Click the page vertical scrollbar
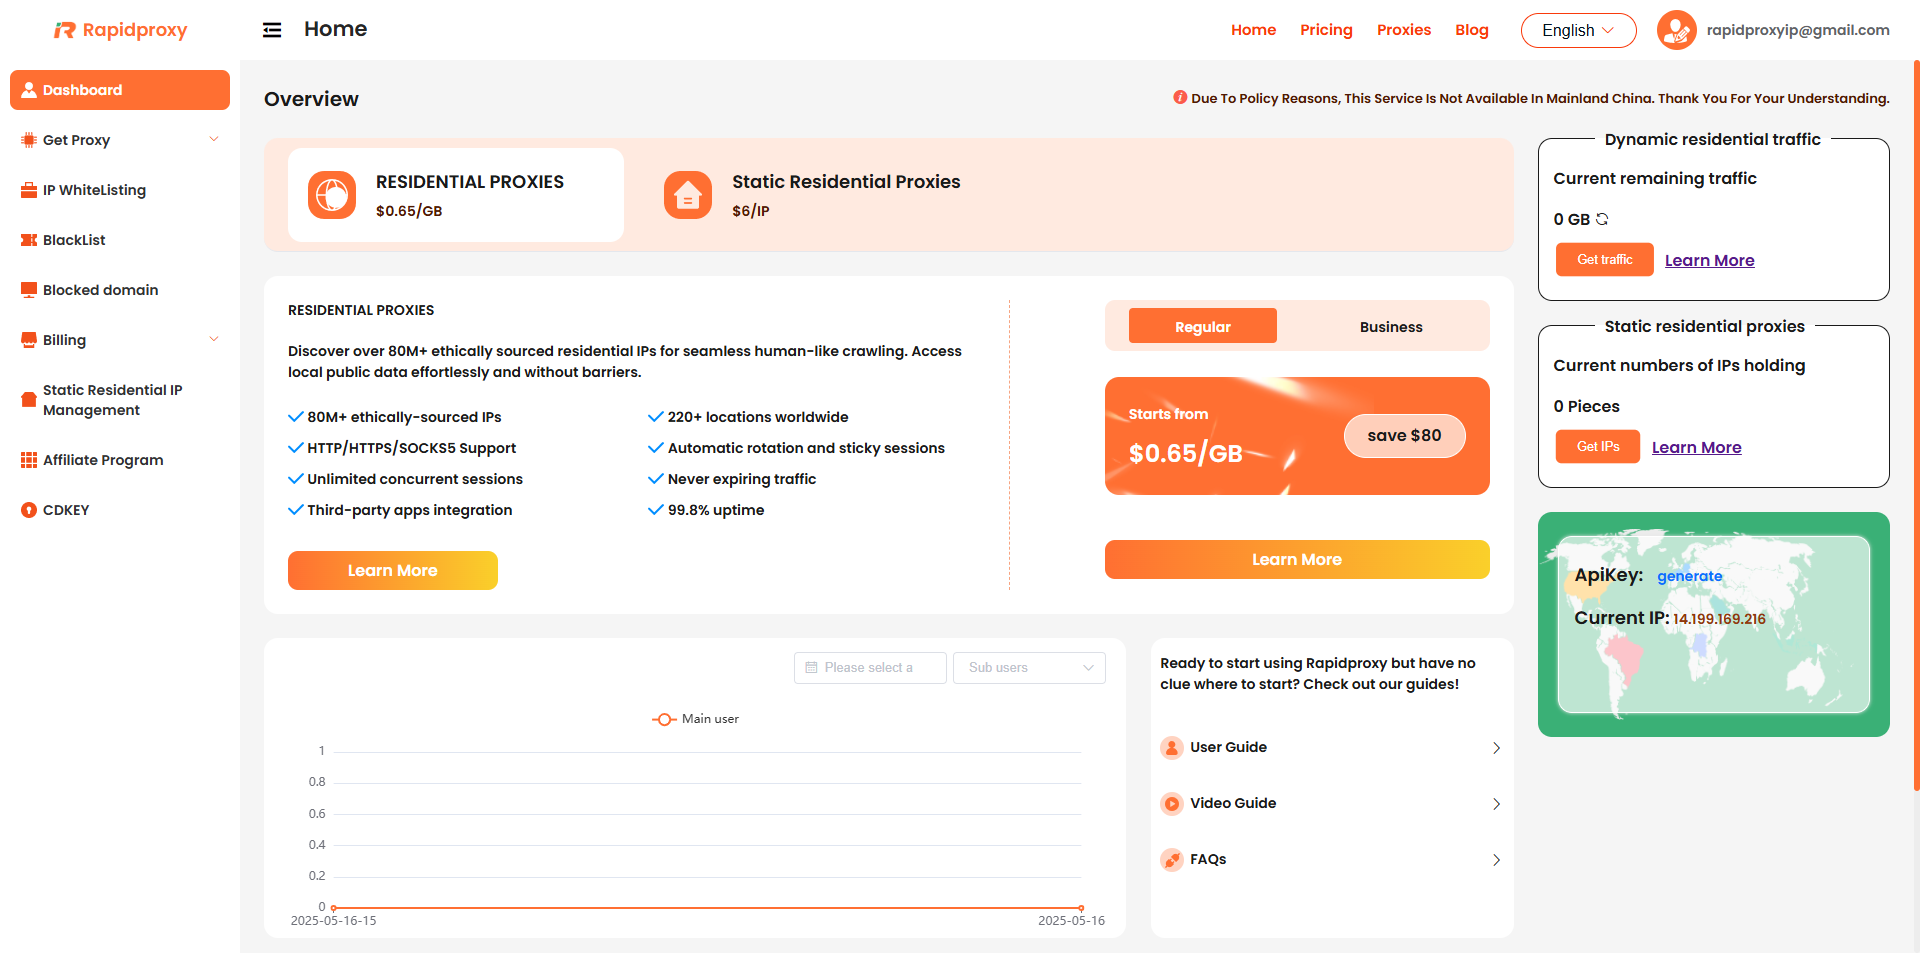Screen dimensions: 1920x953 (1916, 425)
